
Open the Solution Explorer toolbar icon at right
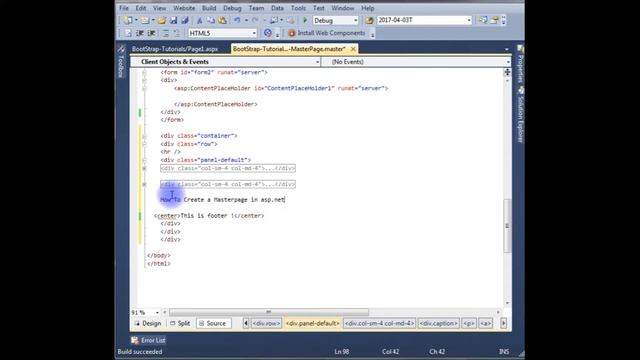click(483, 20)
